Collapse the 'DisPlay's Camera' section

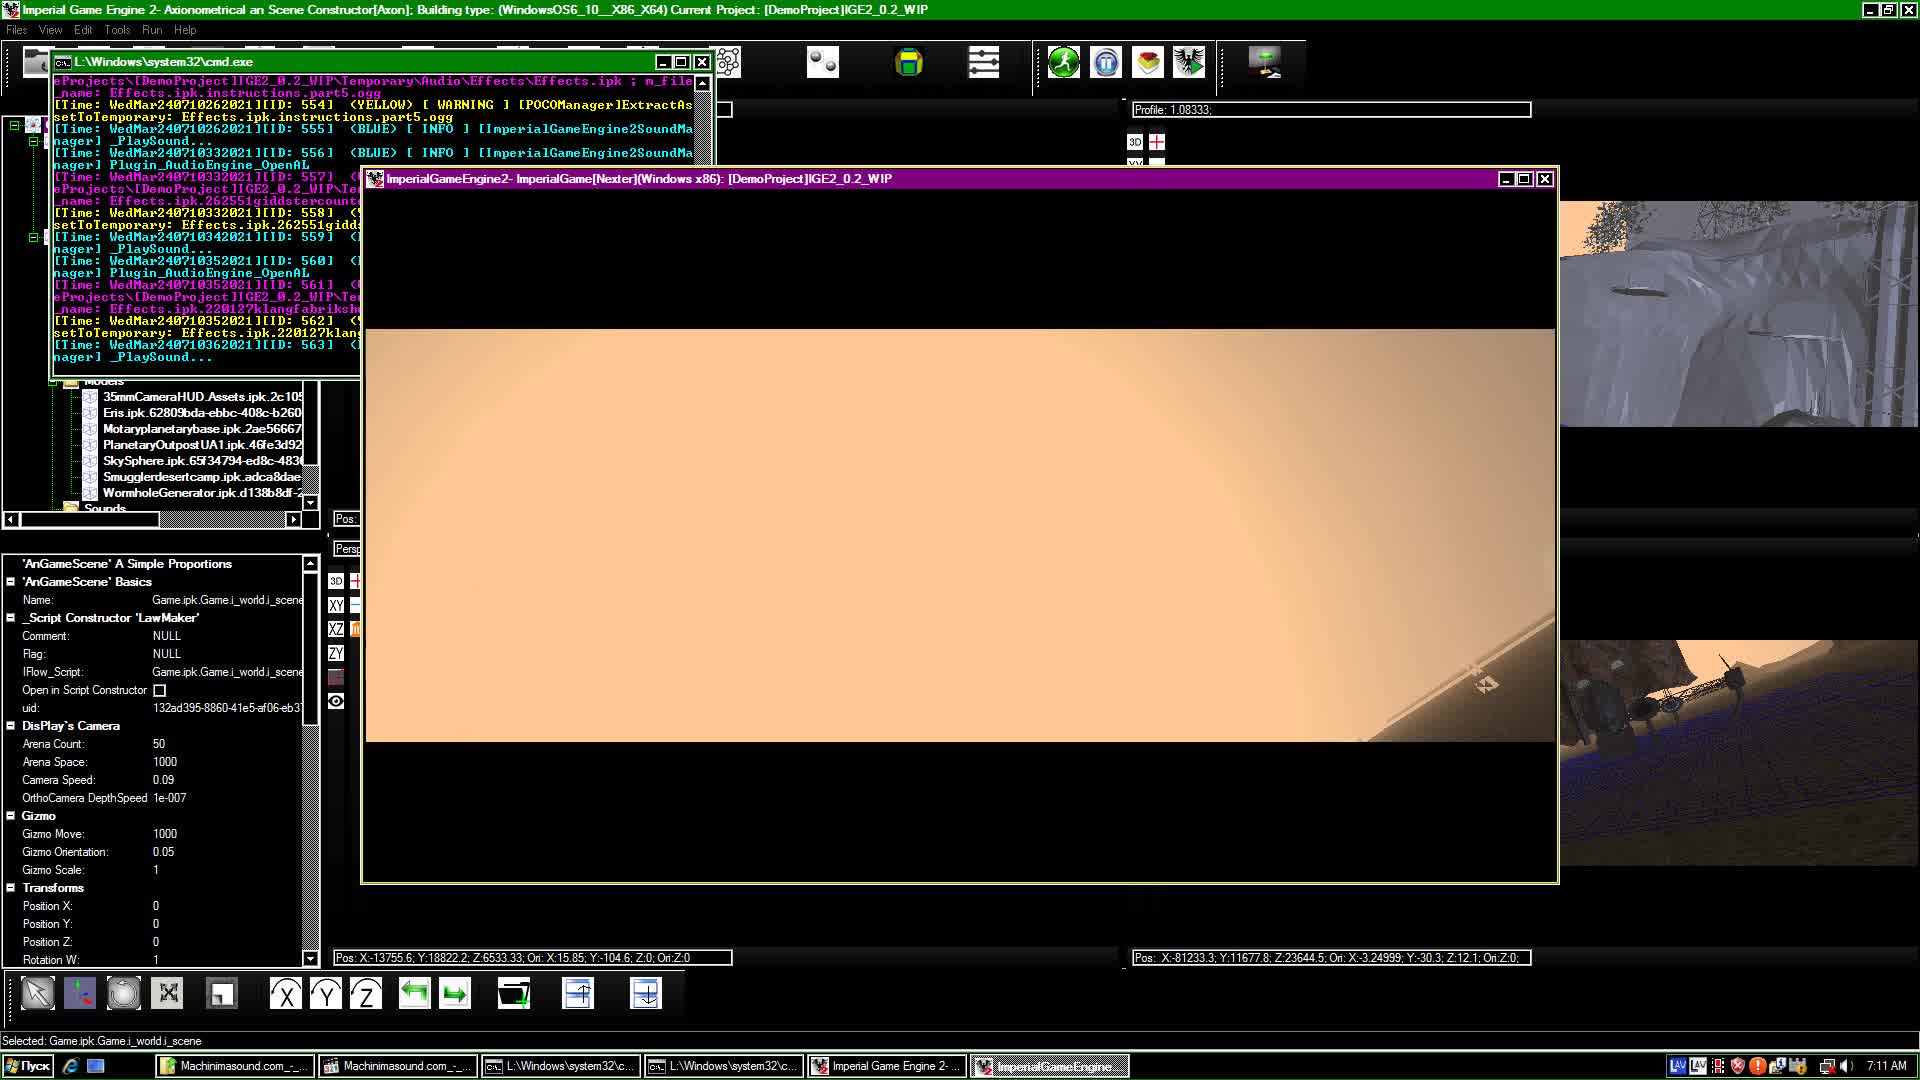coord(11,725)
